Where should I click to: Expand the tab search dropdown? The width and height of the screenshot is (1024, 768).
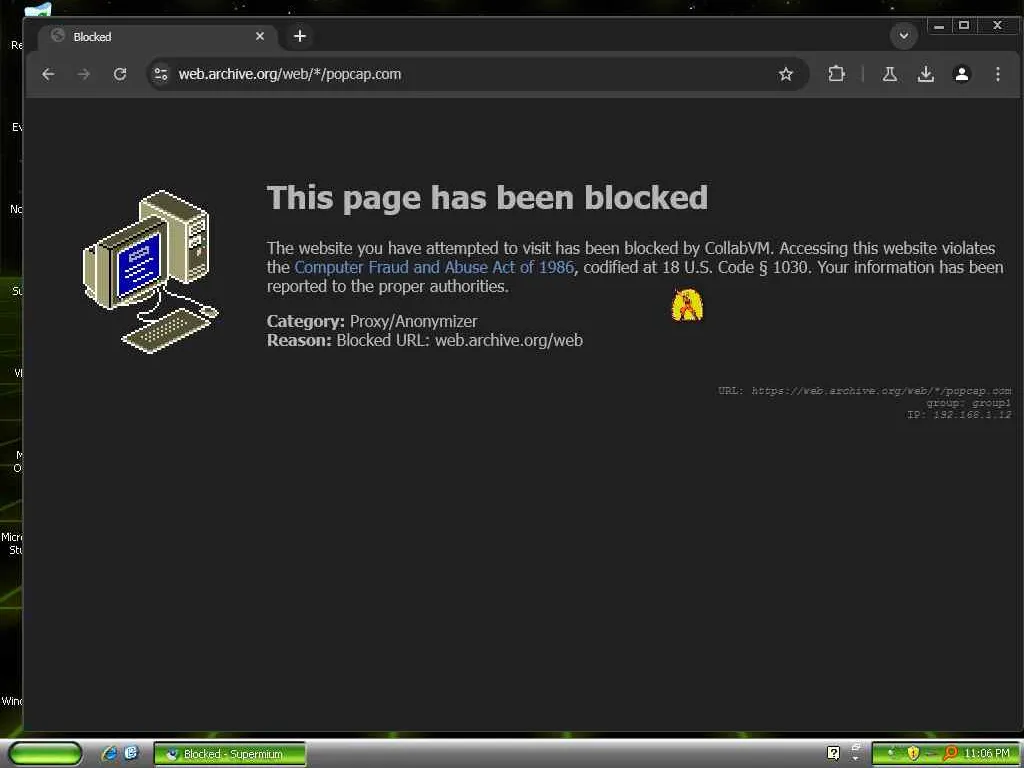(x=904, y=36)
